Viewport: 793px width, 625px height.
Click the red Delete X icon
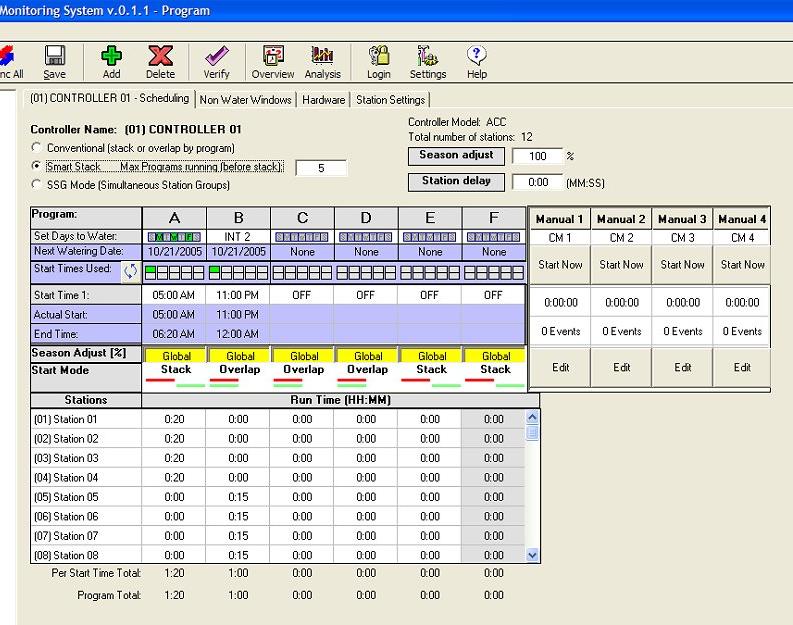pos(160,56)
